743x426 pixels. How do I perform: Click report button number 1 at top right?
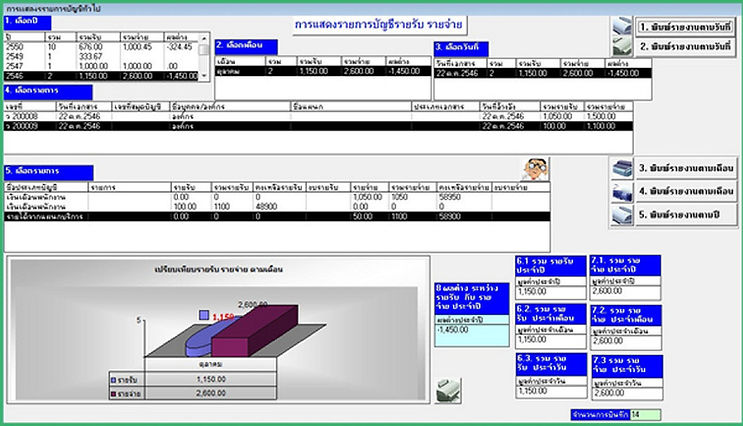tap(685, 27)
